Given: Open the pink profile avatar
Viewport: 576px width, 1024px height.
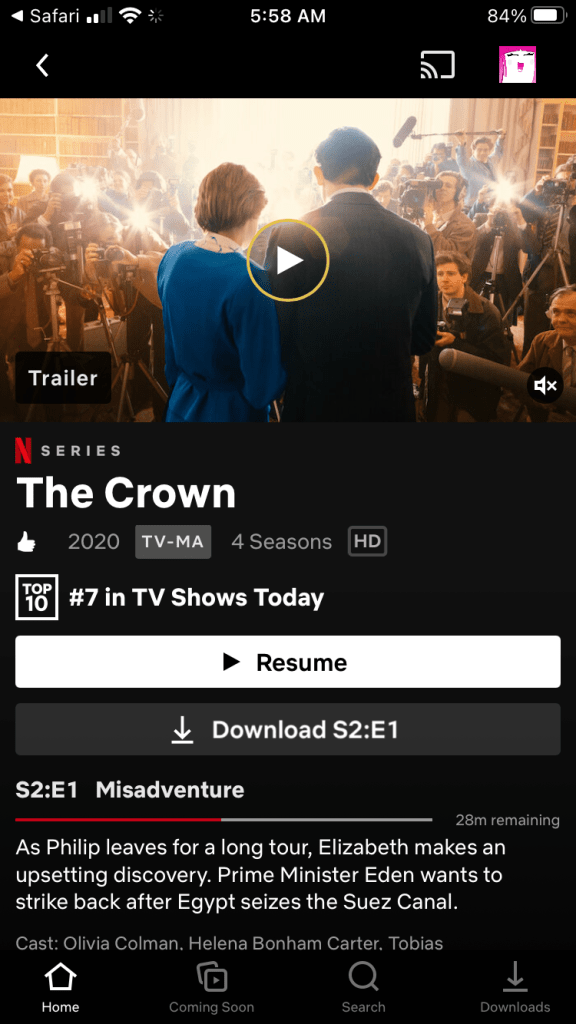Looking at the screenshot, I should point(517,65).
